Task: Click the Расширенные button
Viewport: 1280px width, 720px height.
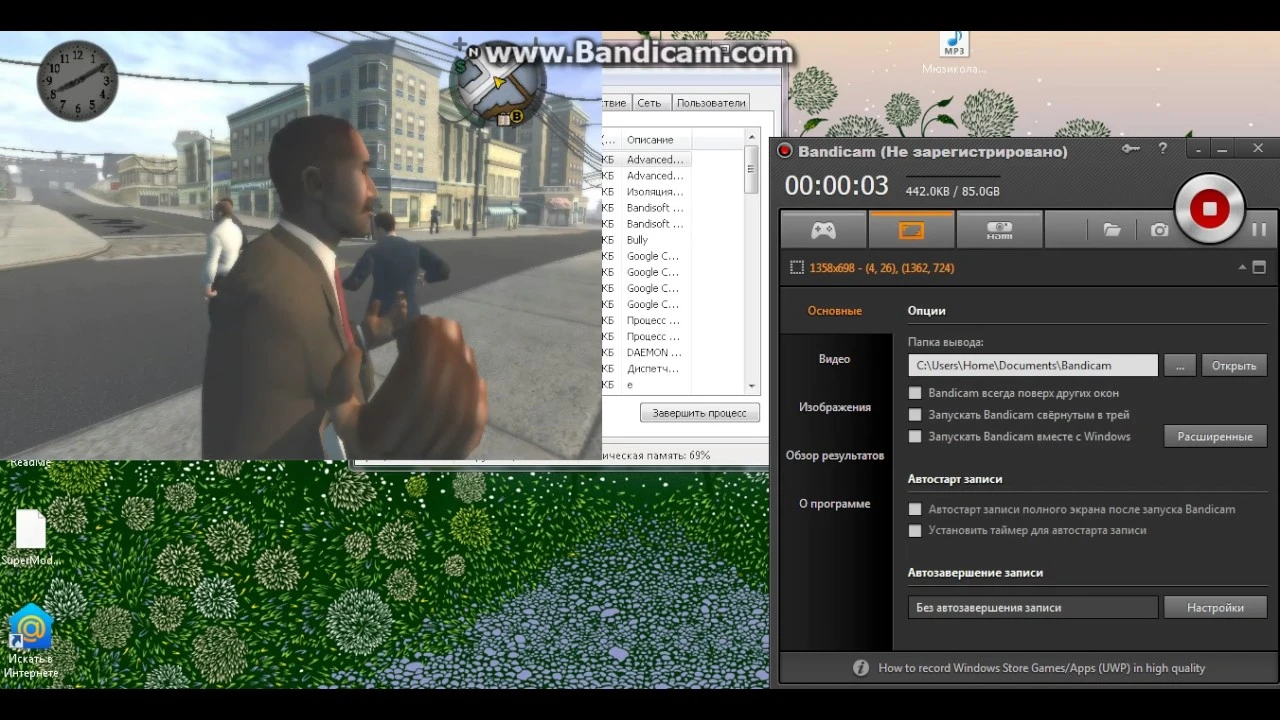Action: [x=1215, y=437]
